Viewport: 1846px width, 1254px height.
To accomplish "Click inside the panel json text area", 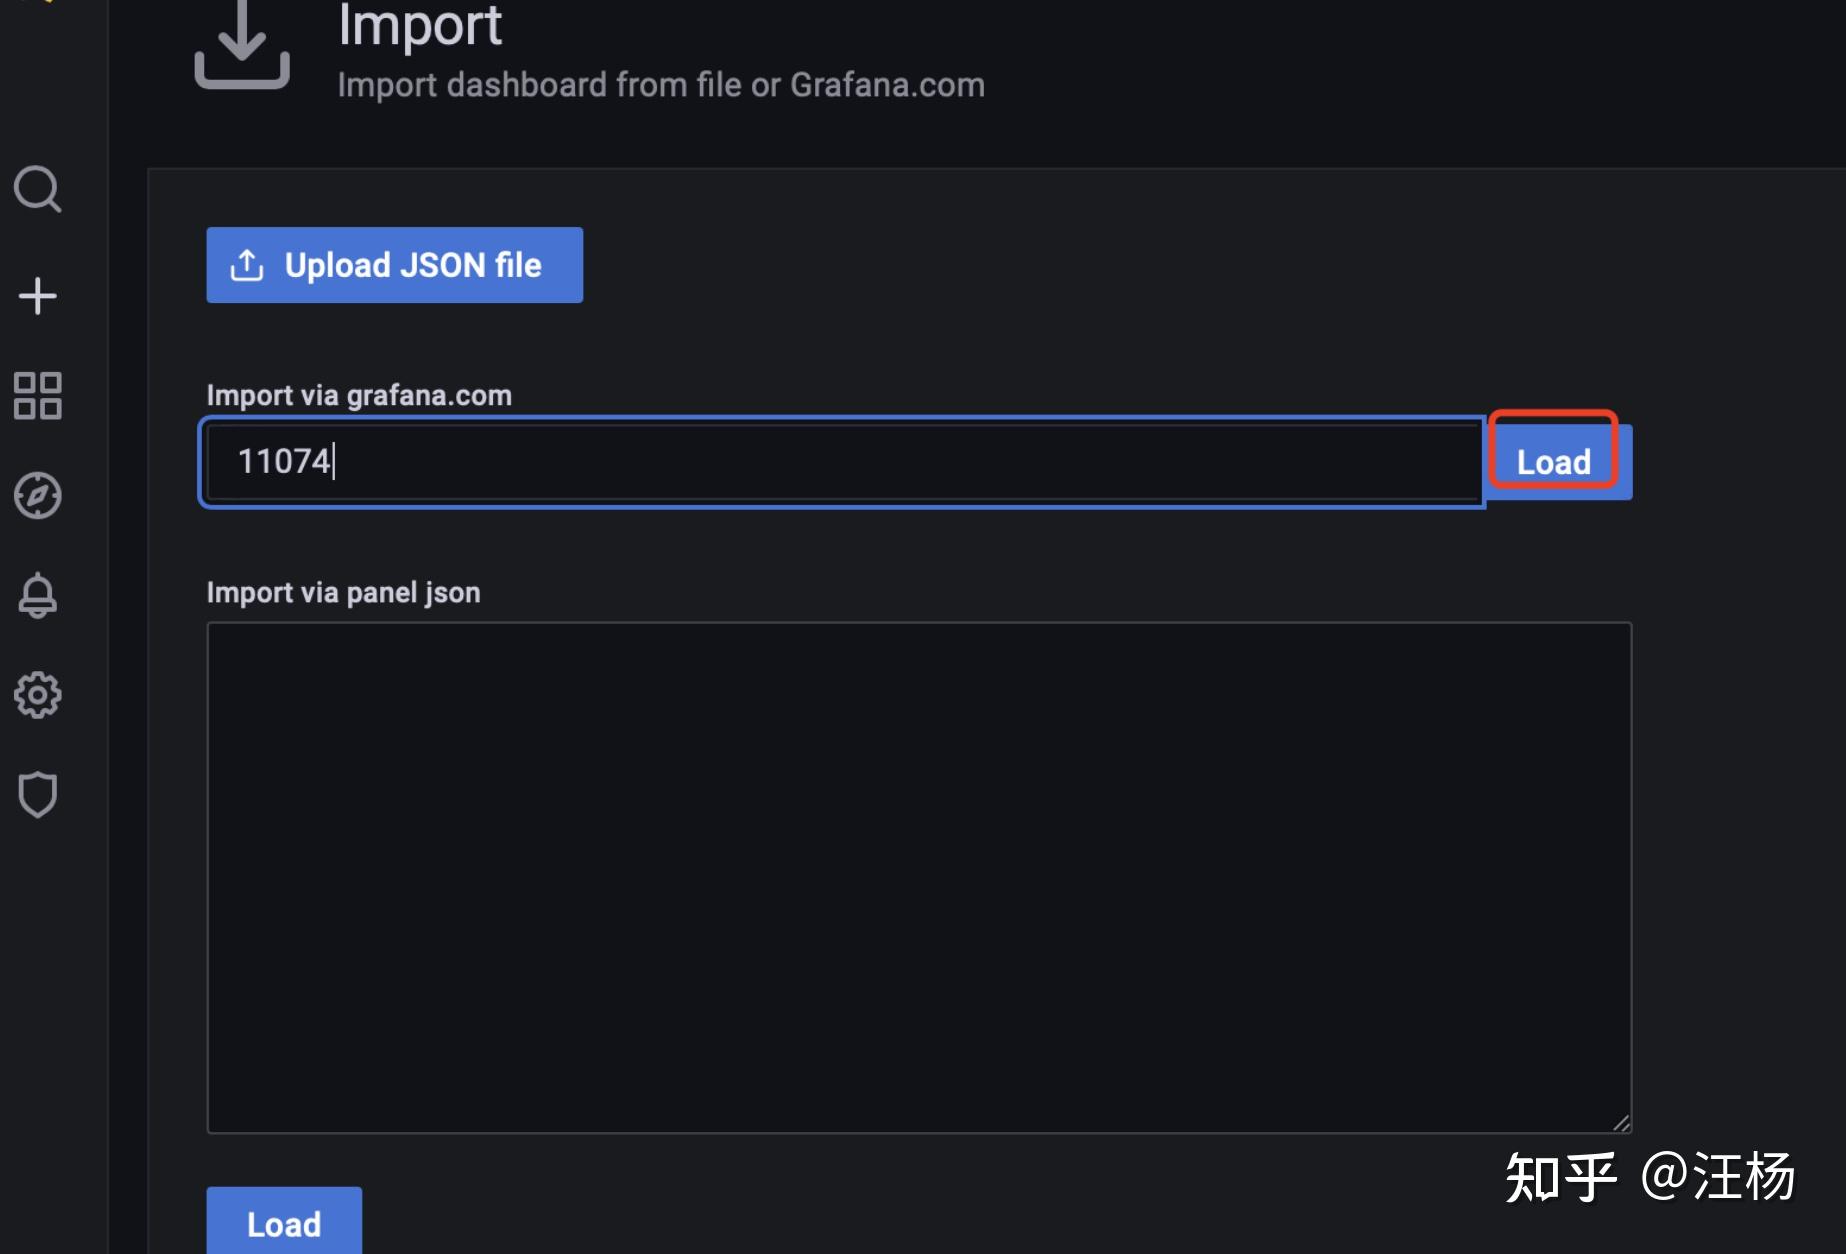I will coord(918,877).
